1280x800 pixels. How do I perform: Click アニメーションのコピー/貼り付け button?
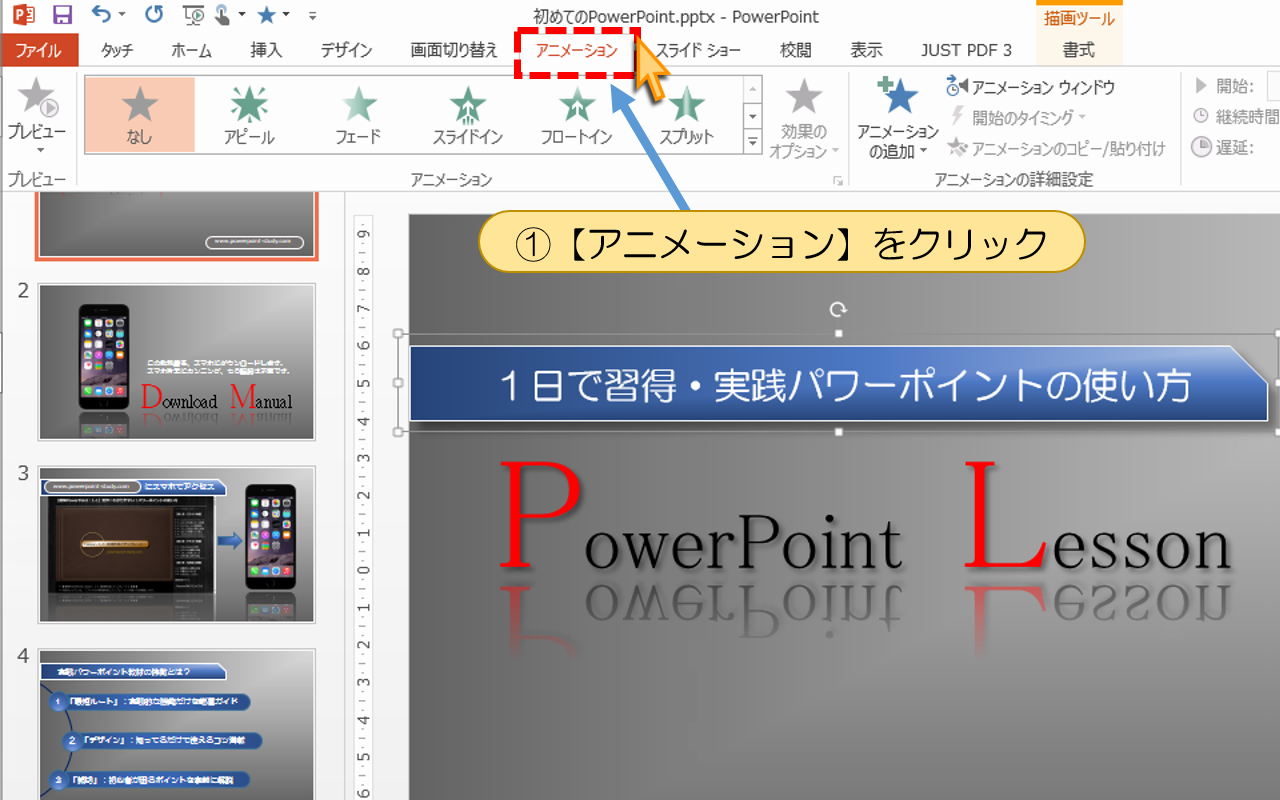click(x=1056, y=149)
